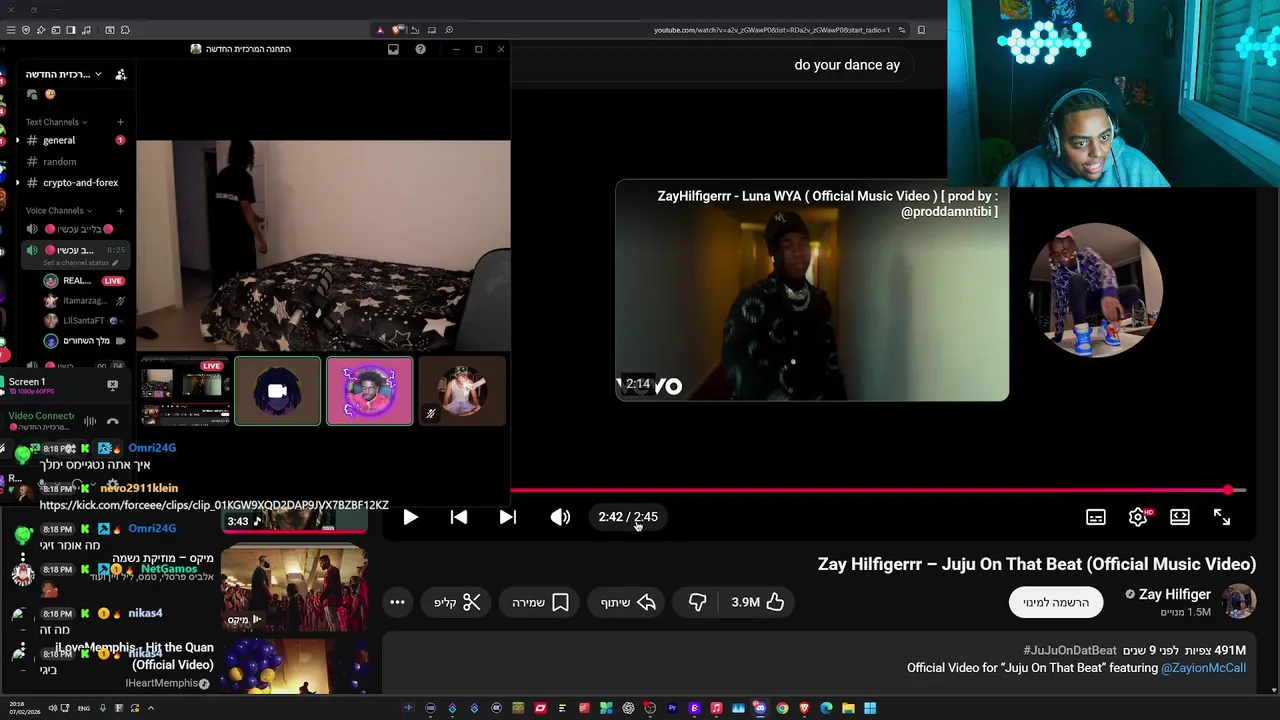
Task: Open the #JuJuOnDatBeat hashtag link
Action: pyautogui.click(x=1069, y=650)
